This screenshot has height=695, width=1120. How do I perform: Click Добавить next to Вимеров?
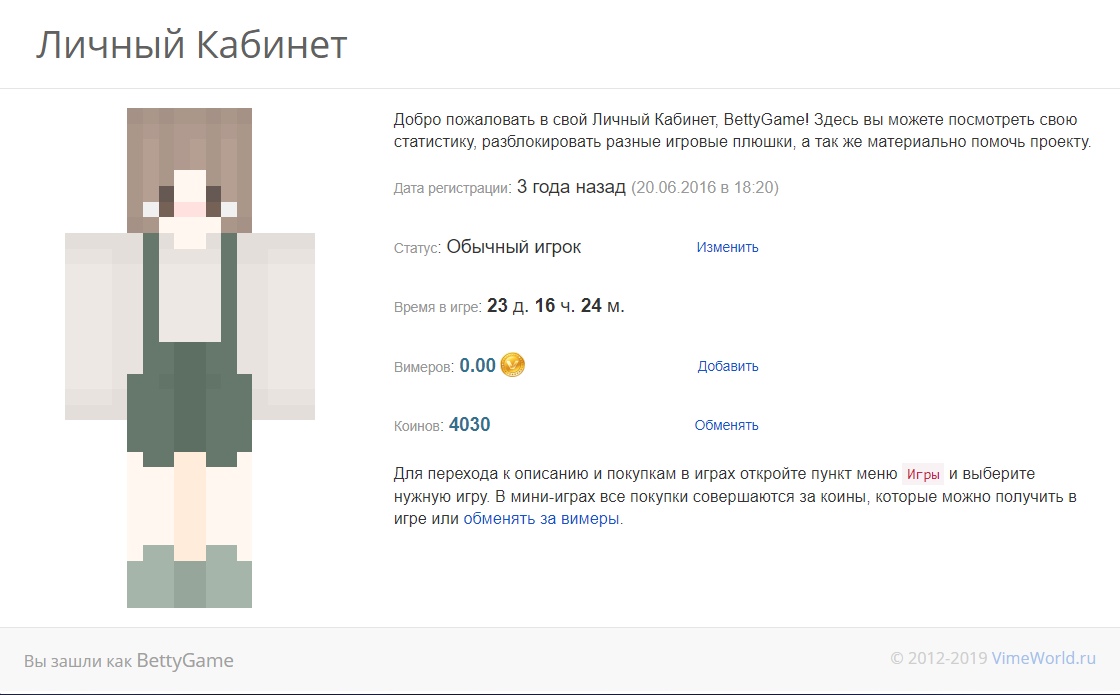[728, 366]
